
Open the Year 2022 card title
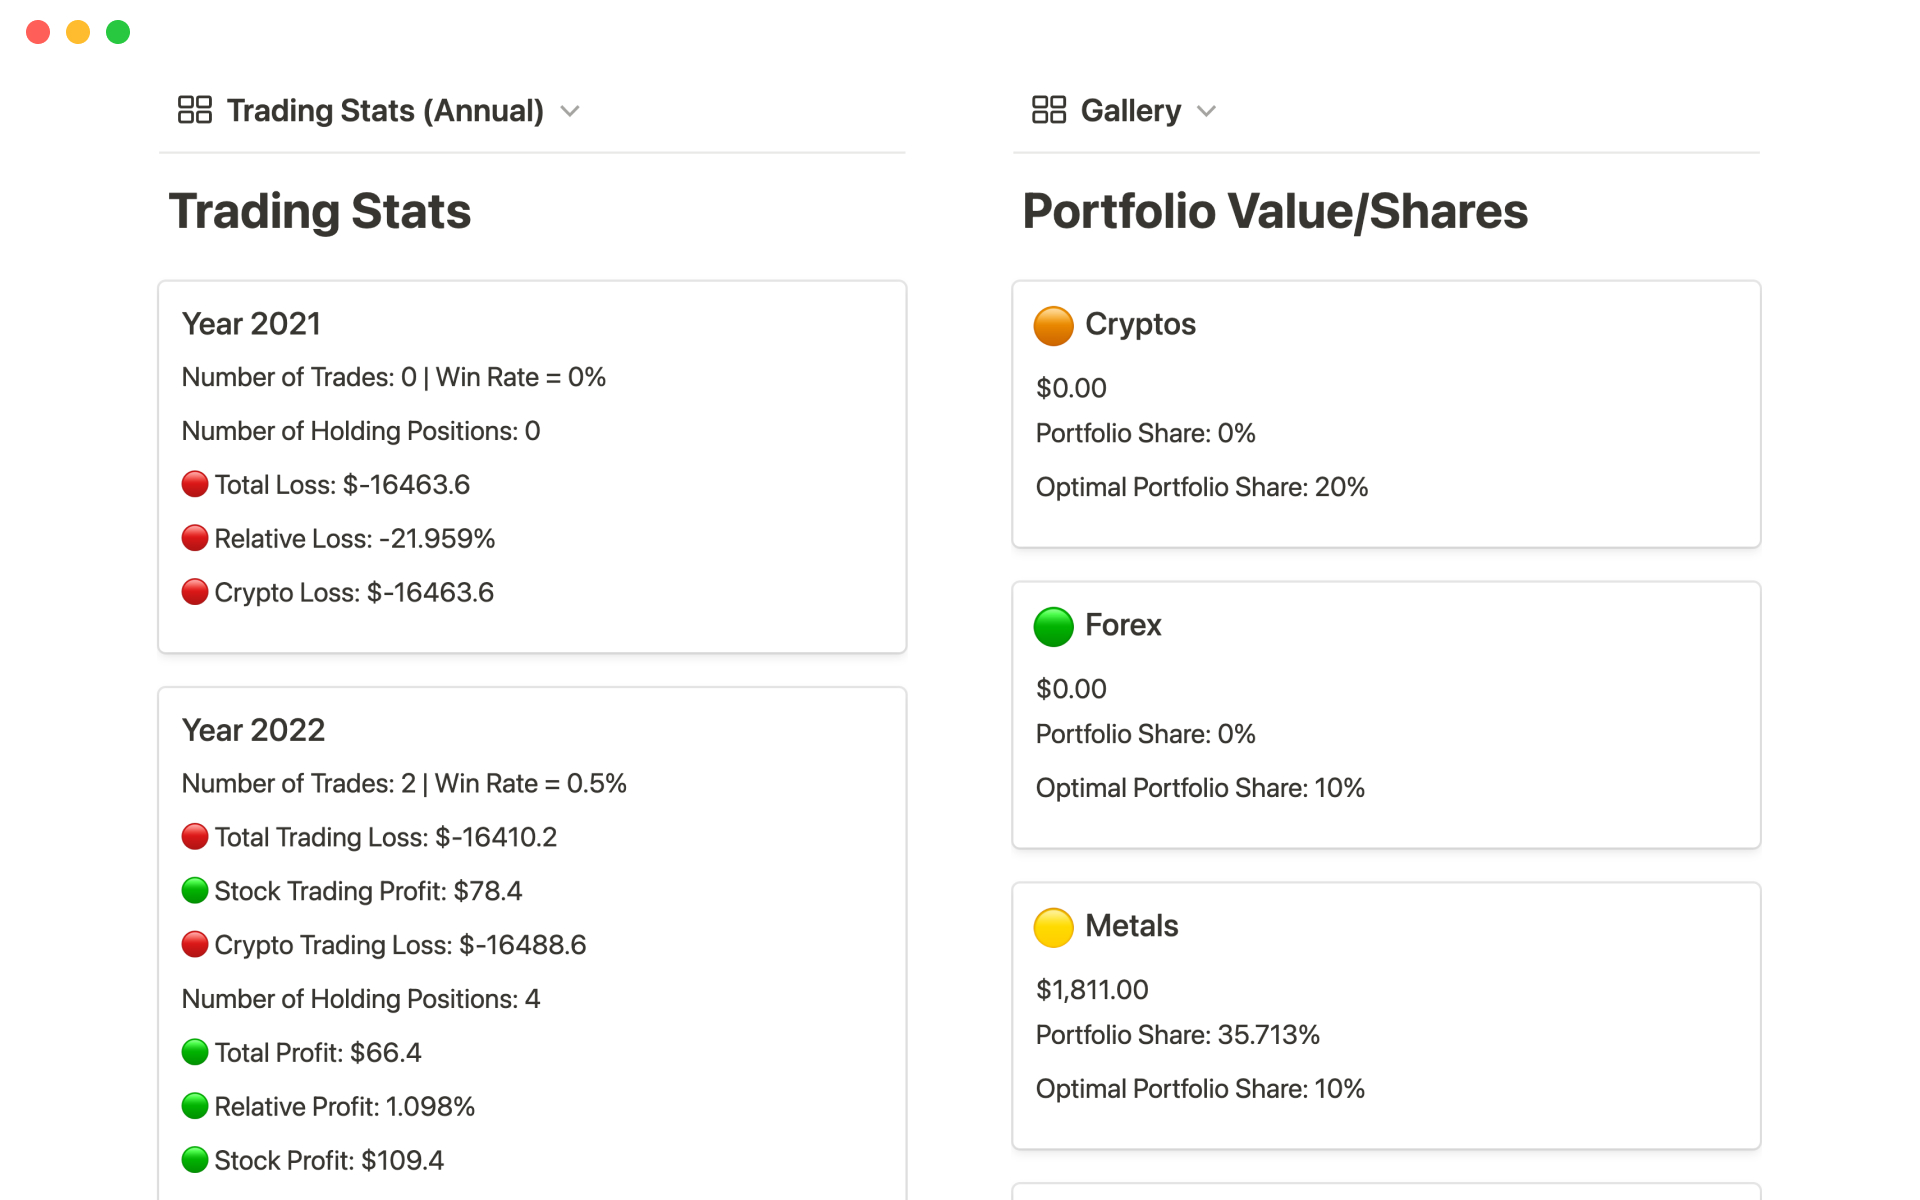(253, 730)
